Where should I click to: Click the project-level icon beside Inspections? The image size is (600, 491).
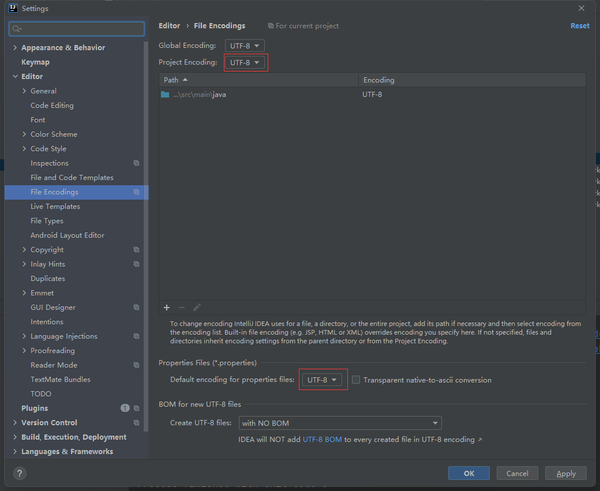click(x=136, y=163)
